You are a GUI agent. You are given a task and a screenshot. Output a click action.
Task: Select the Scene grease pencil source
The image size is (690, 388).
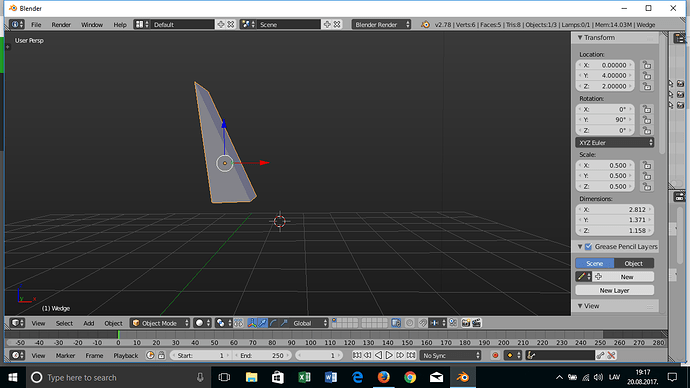point(595,263)
